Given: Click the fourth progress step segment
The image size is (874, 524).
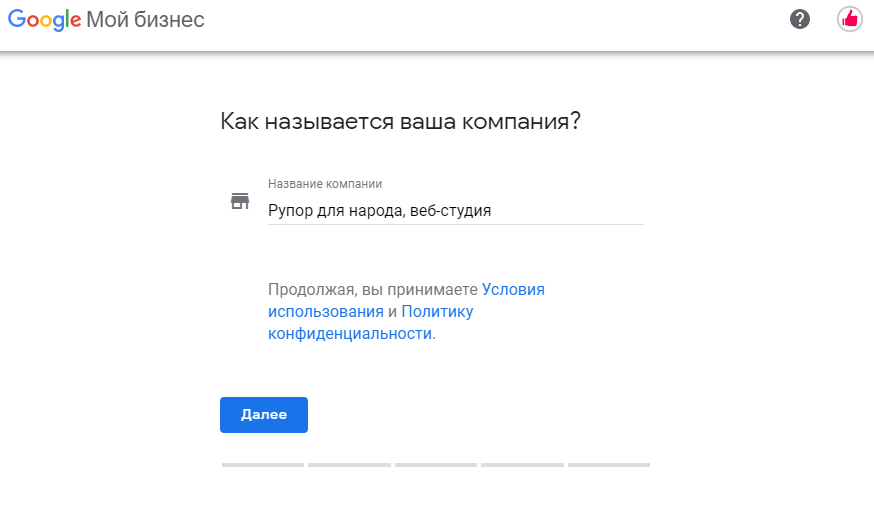Looking at the screenshot, I should click(x=522, y=465).
